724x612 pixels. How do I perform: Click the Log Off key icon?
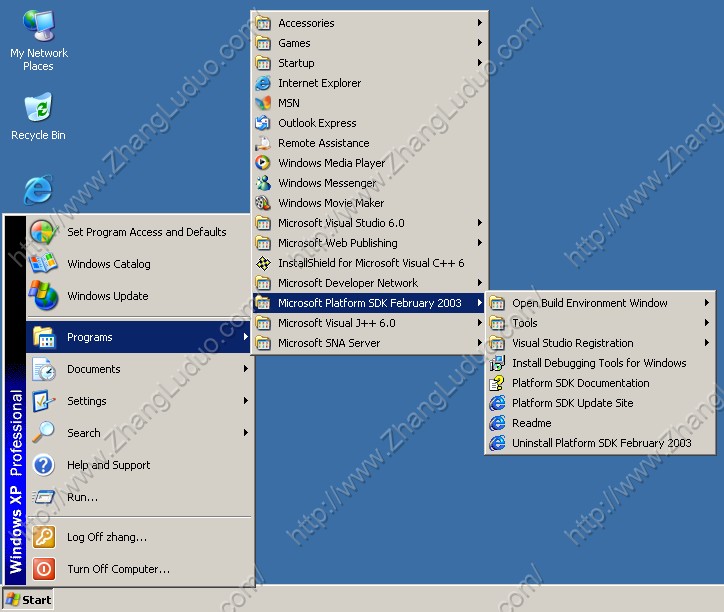point(44,537)
